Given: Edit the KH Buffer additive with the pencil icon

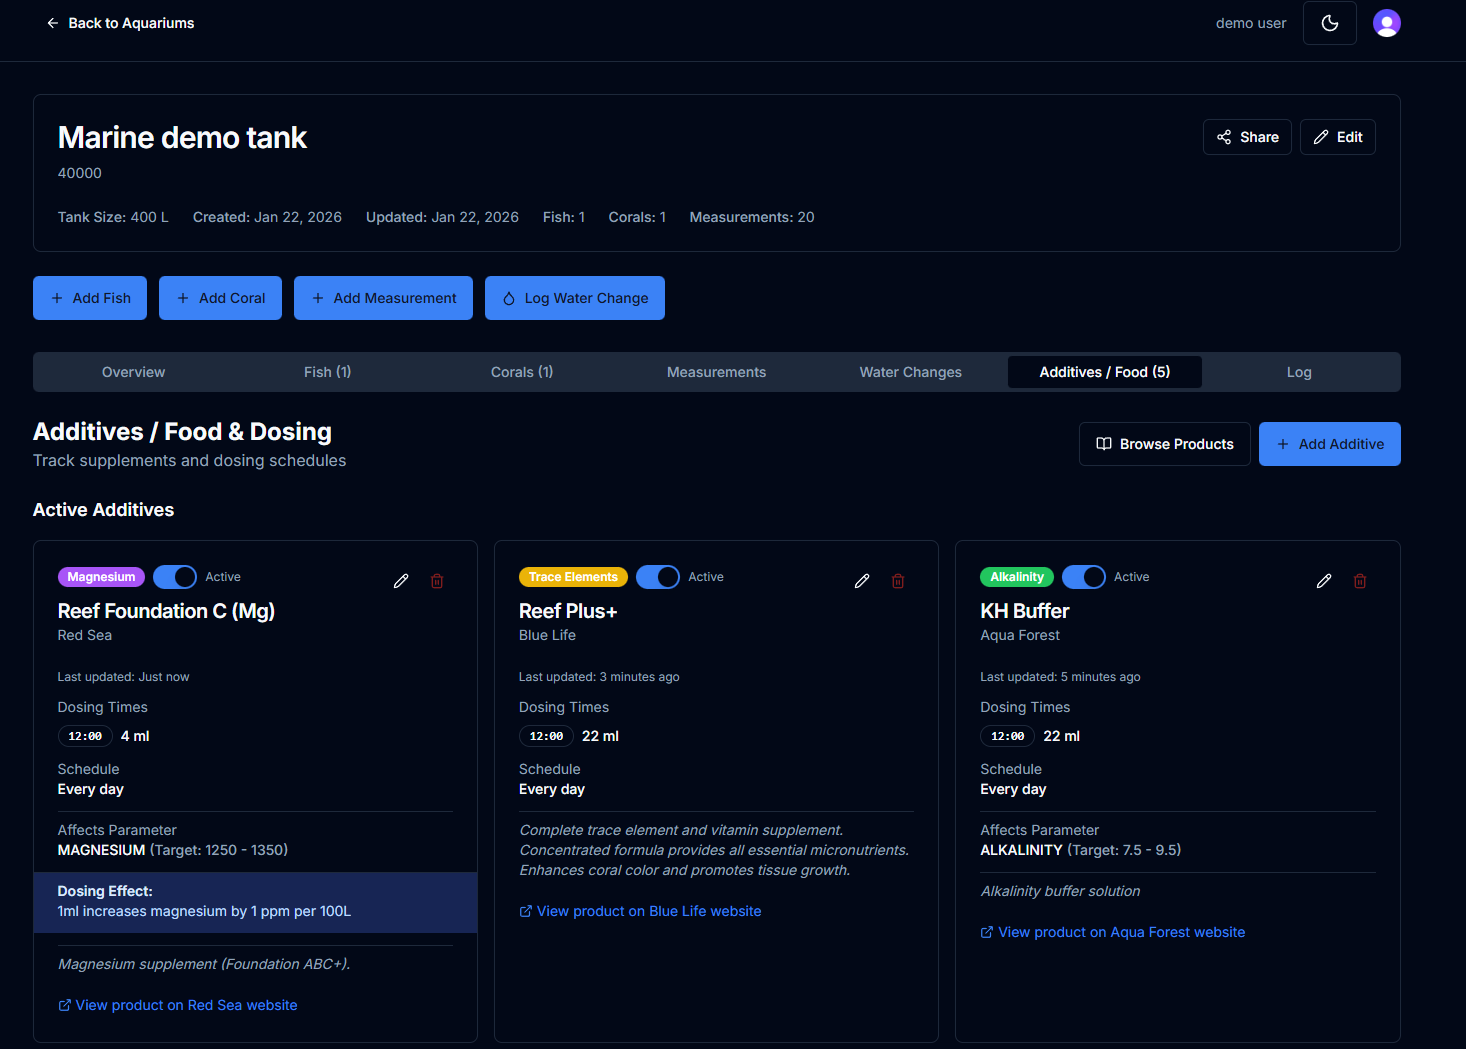Looking at the screenshot, I should pos(1324,581).
